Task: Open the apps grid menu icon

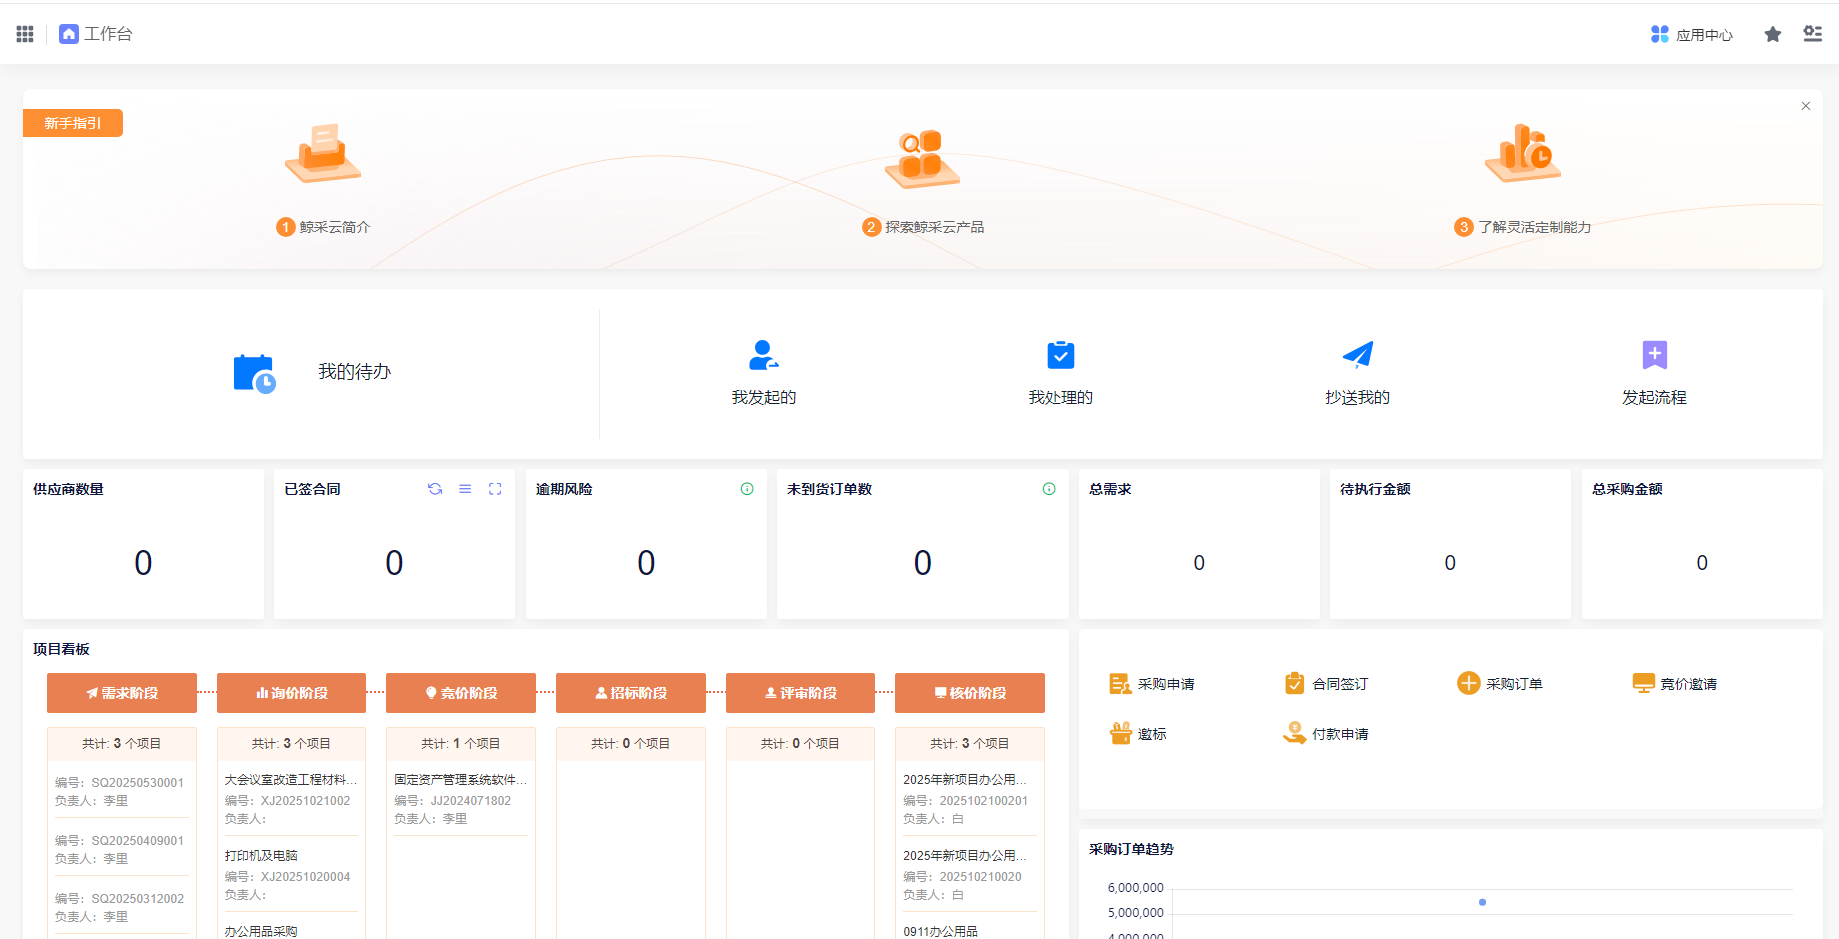Action: tap(25, 34)
